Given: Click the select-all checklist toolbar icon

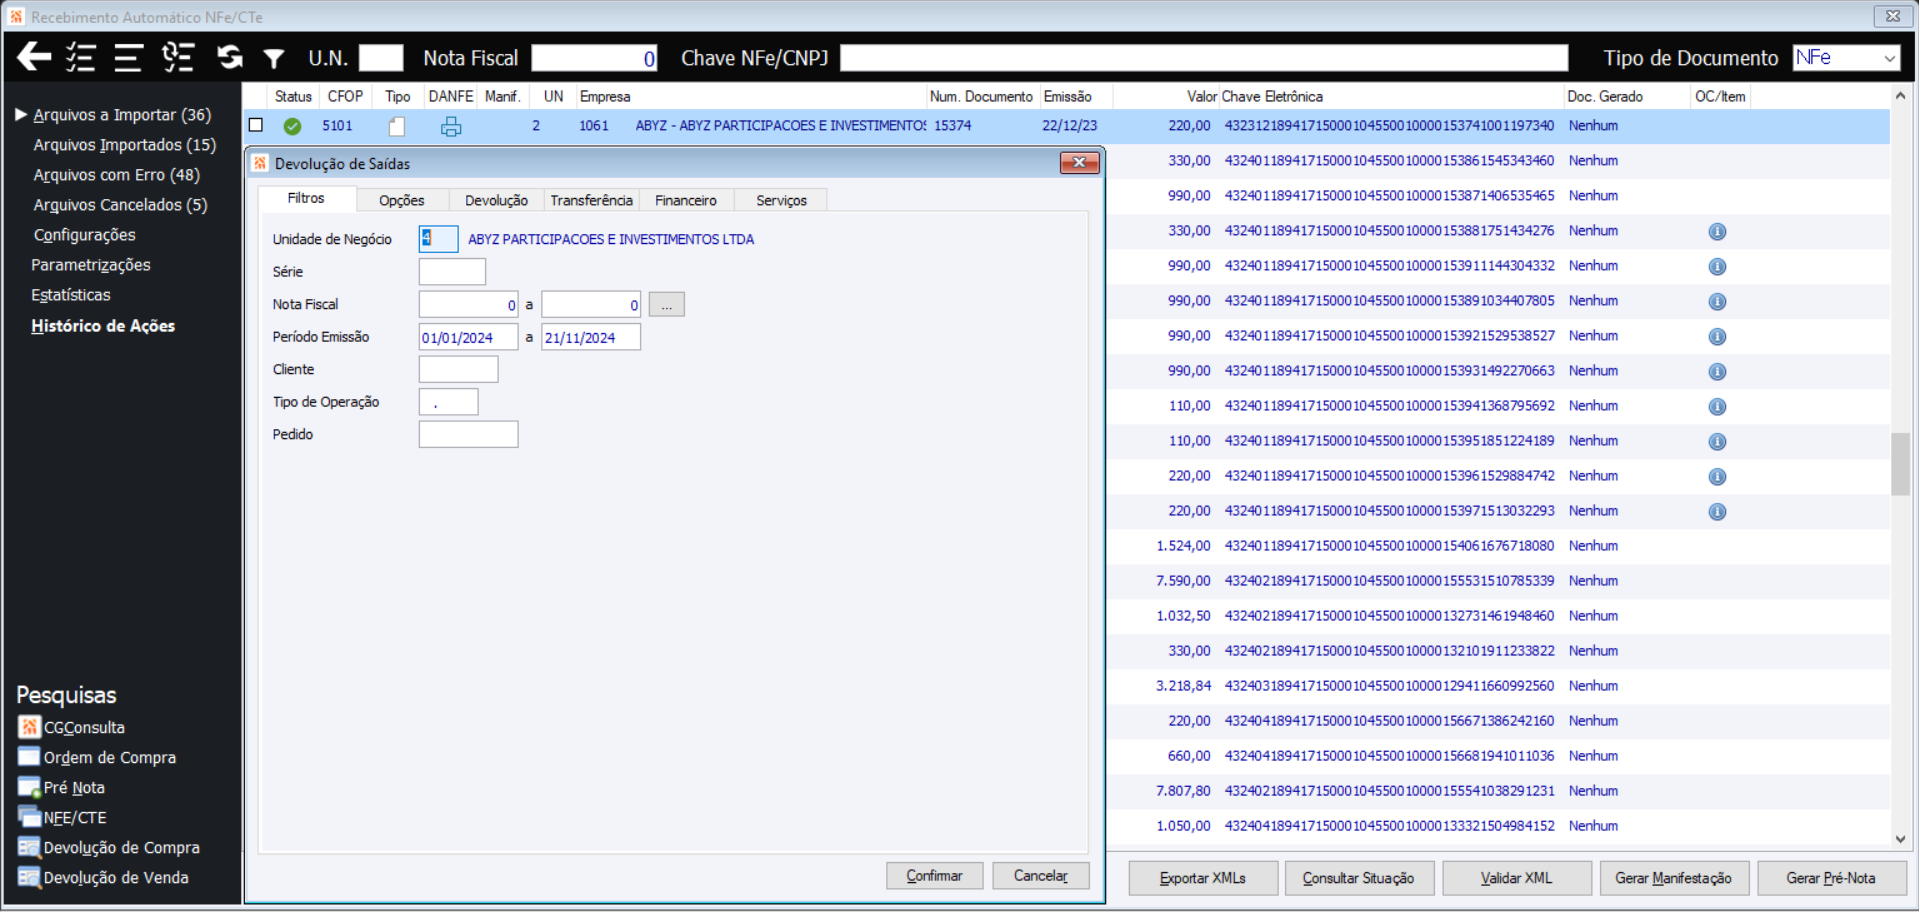Looking at the screenshot, I should [81, 57].
